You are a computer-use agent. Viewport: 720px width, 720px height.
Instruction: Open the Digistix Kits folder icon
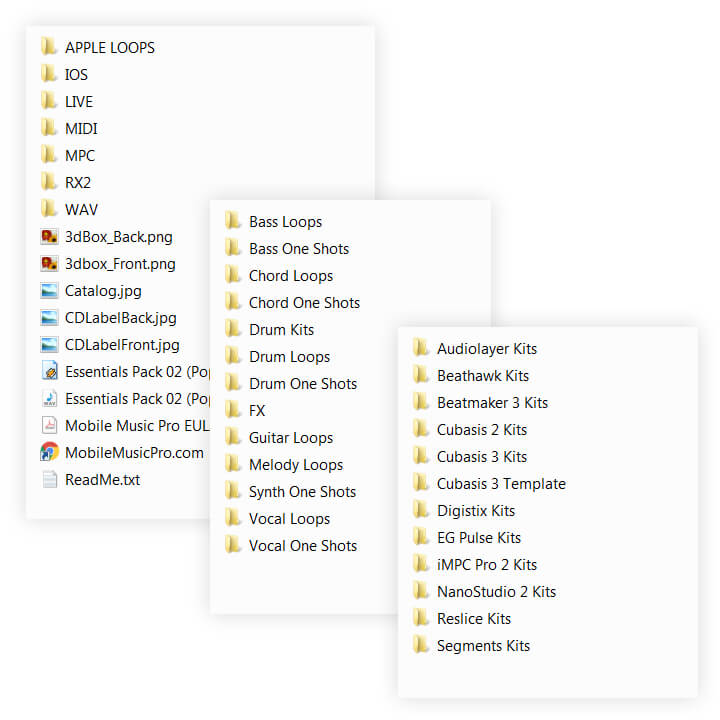pyautogui.click(x=421, y=510)
